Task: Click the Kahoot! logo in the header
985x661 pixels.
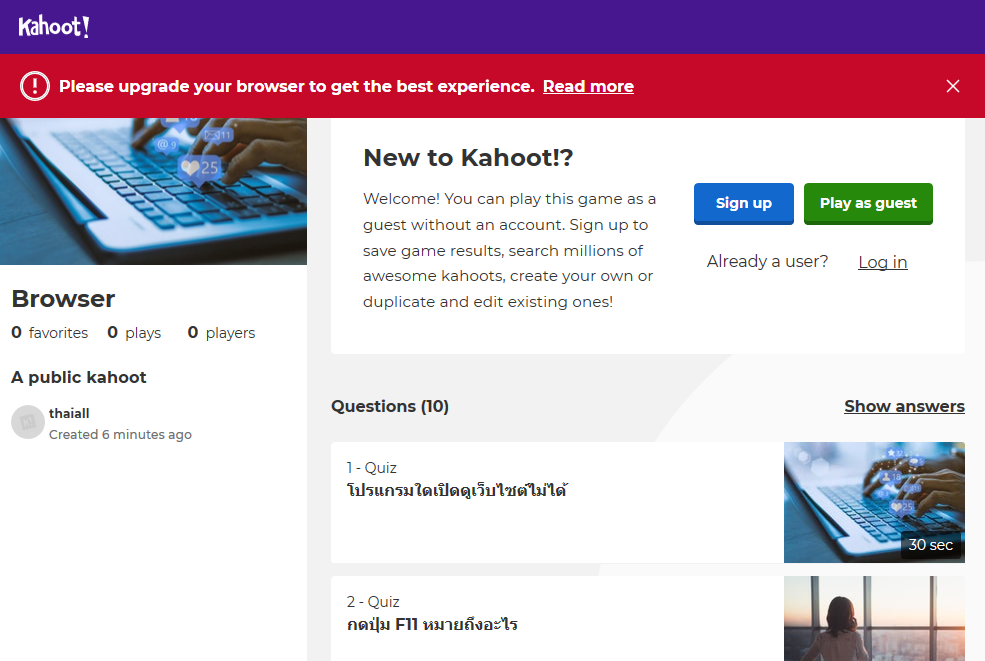Action: pos(54,27)
